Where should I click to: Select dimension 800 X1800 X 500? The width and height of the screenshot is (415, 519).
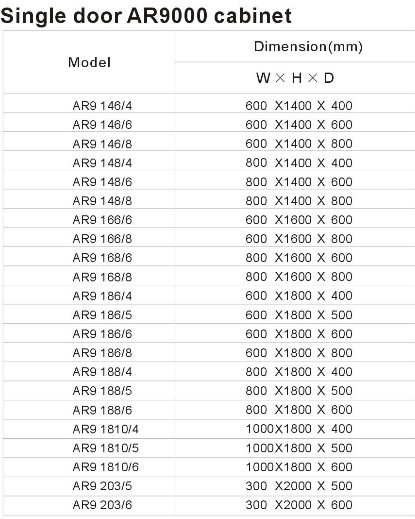(299, 391)
